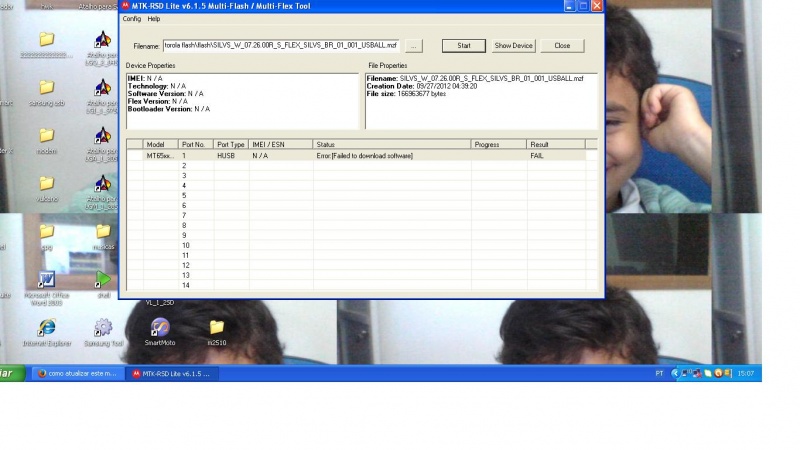Click the FAIL result cell
This screenshot has width=800, height=450.
pos(556,156)
